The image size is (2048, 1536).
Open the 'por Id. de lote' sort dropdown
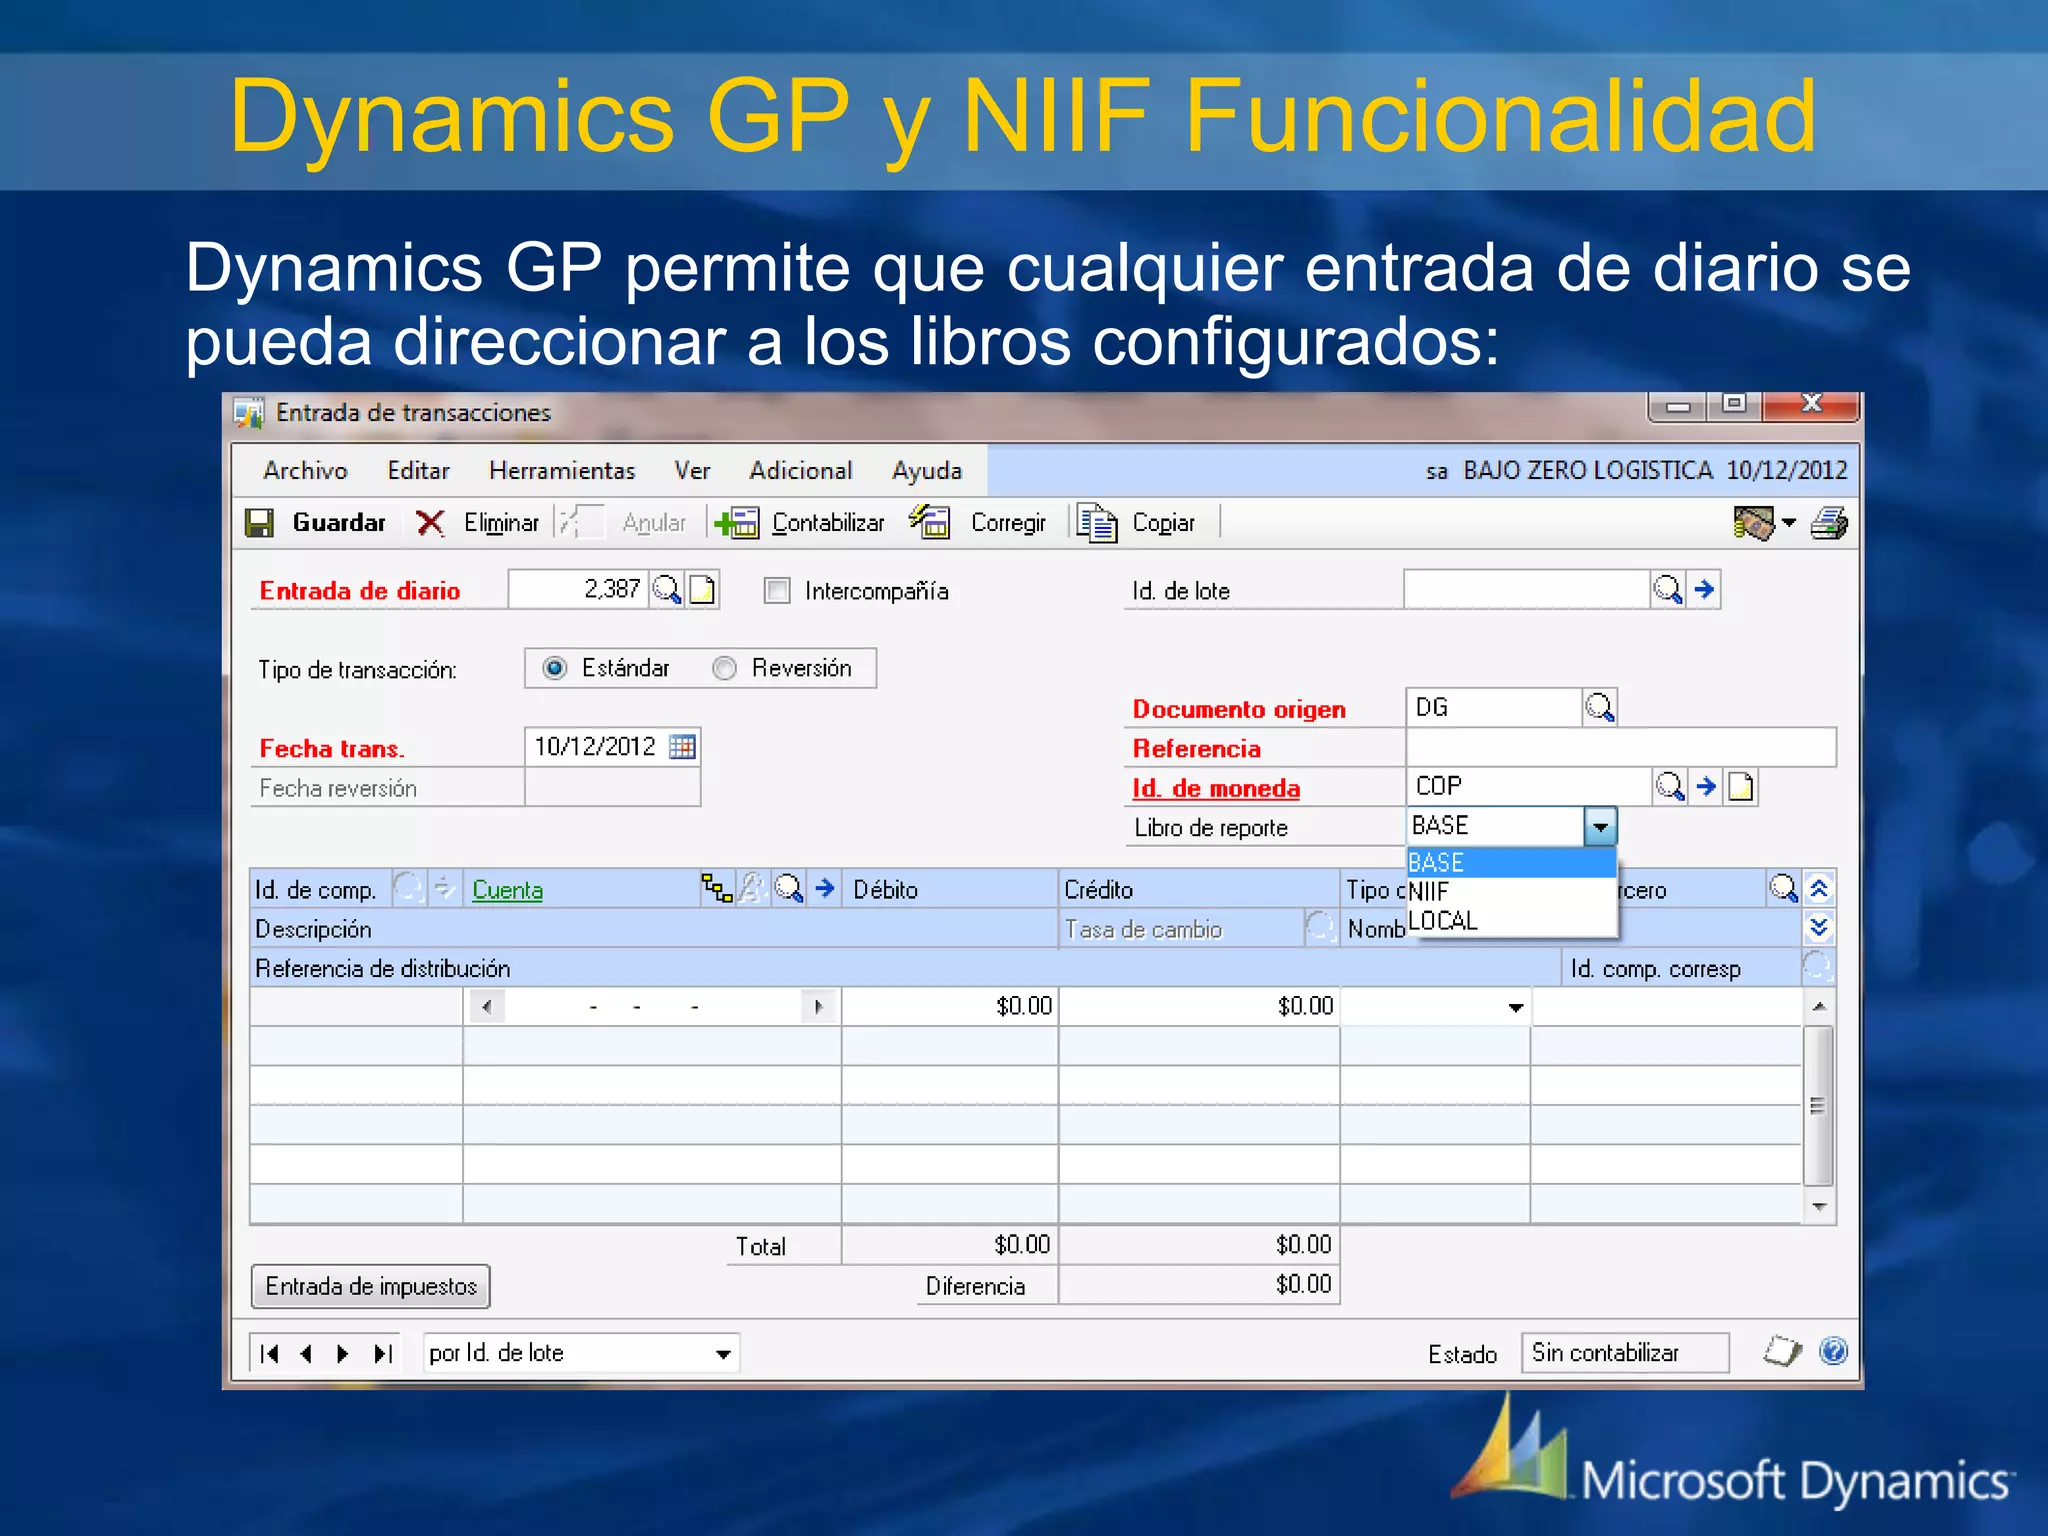pyautogui.click(x=723, y=1354)
